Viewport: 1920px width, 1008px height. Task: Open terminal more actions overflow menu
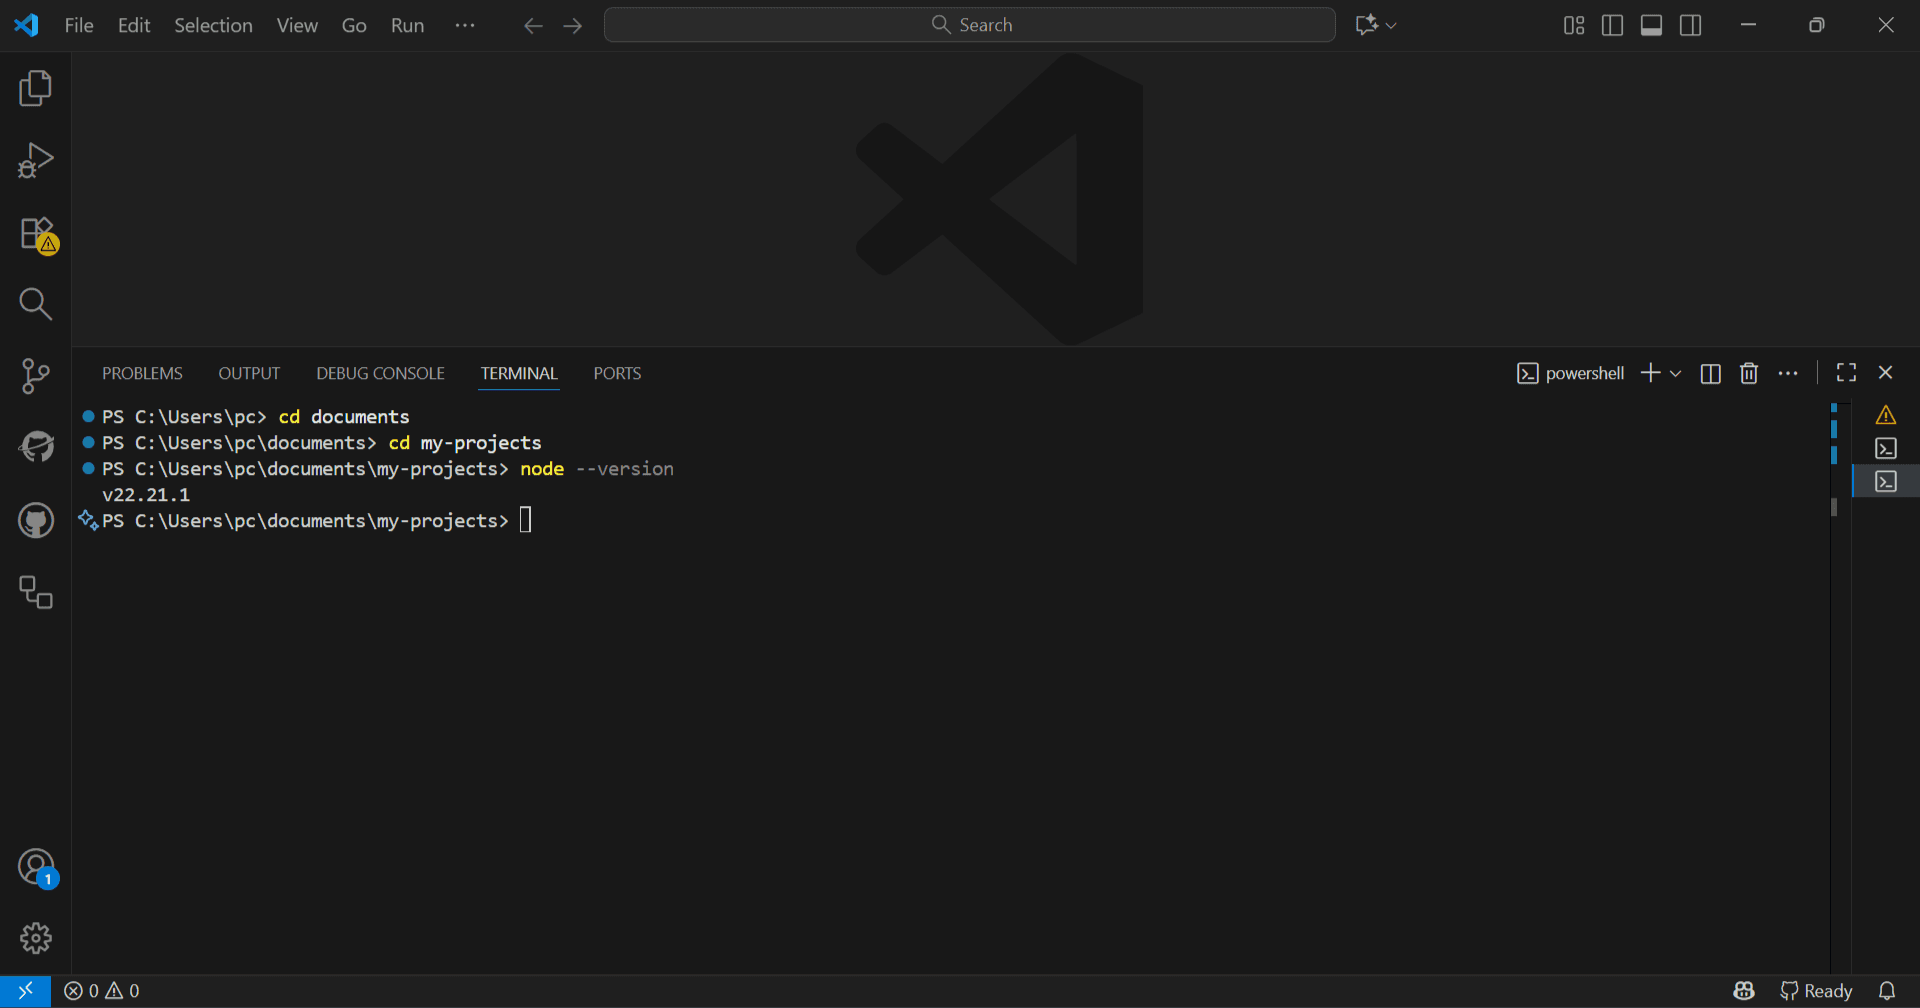(1789, 372)
